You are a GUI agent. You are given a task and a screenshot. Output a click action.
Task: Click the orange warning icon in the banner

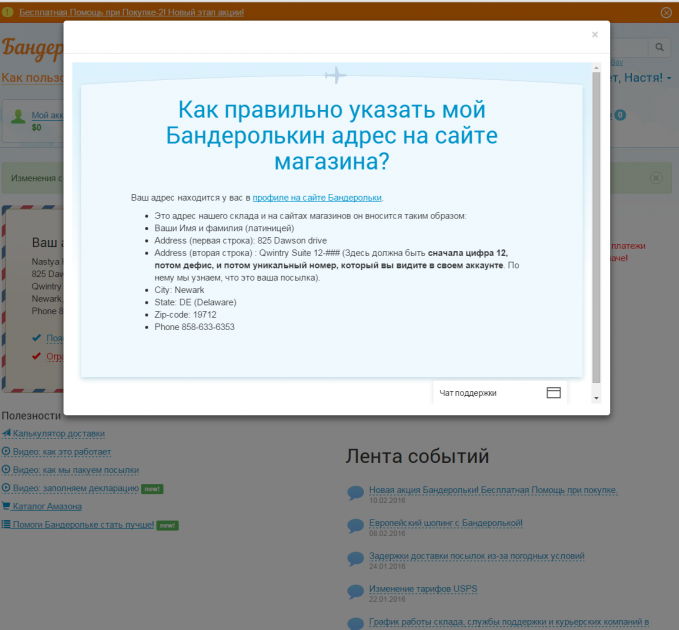click(x=8, y=12)
